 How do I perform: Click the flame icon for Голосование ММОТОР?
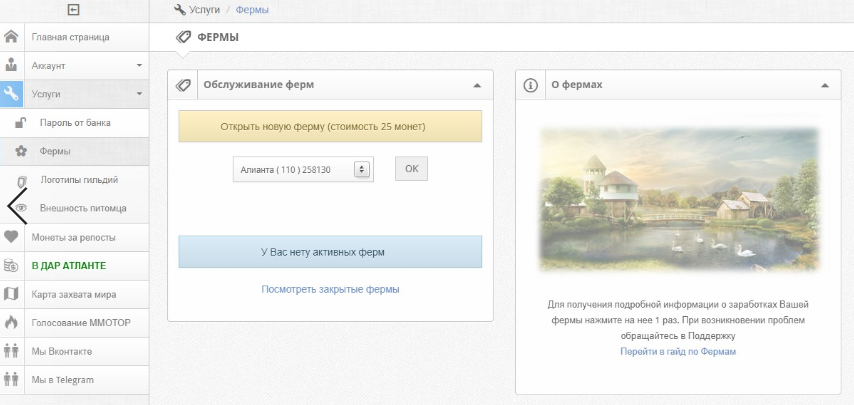(11, 322)
